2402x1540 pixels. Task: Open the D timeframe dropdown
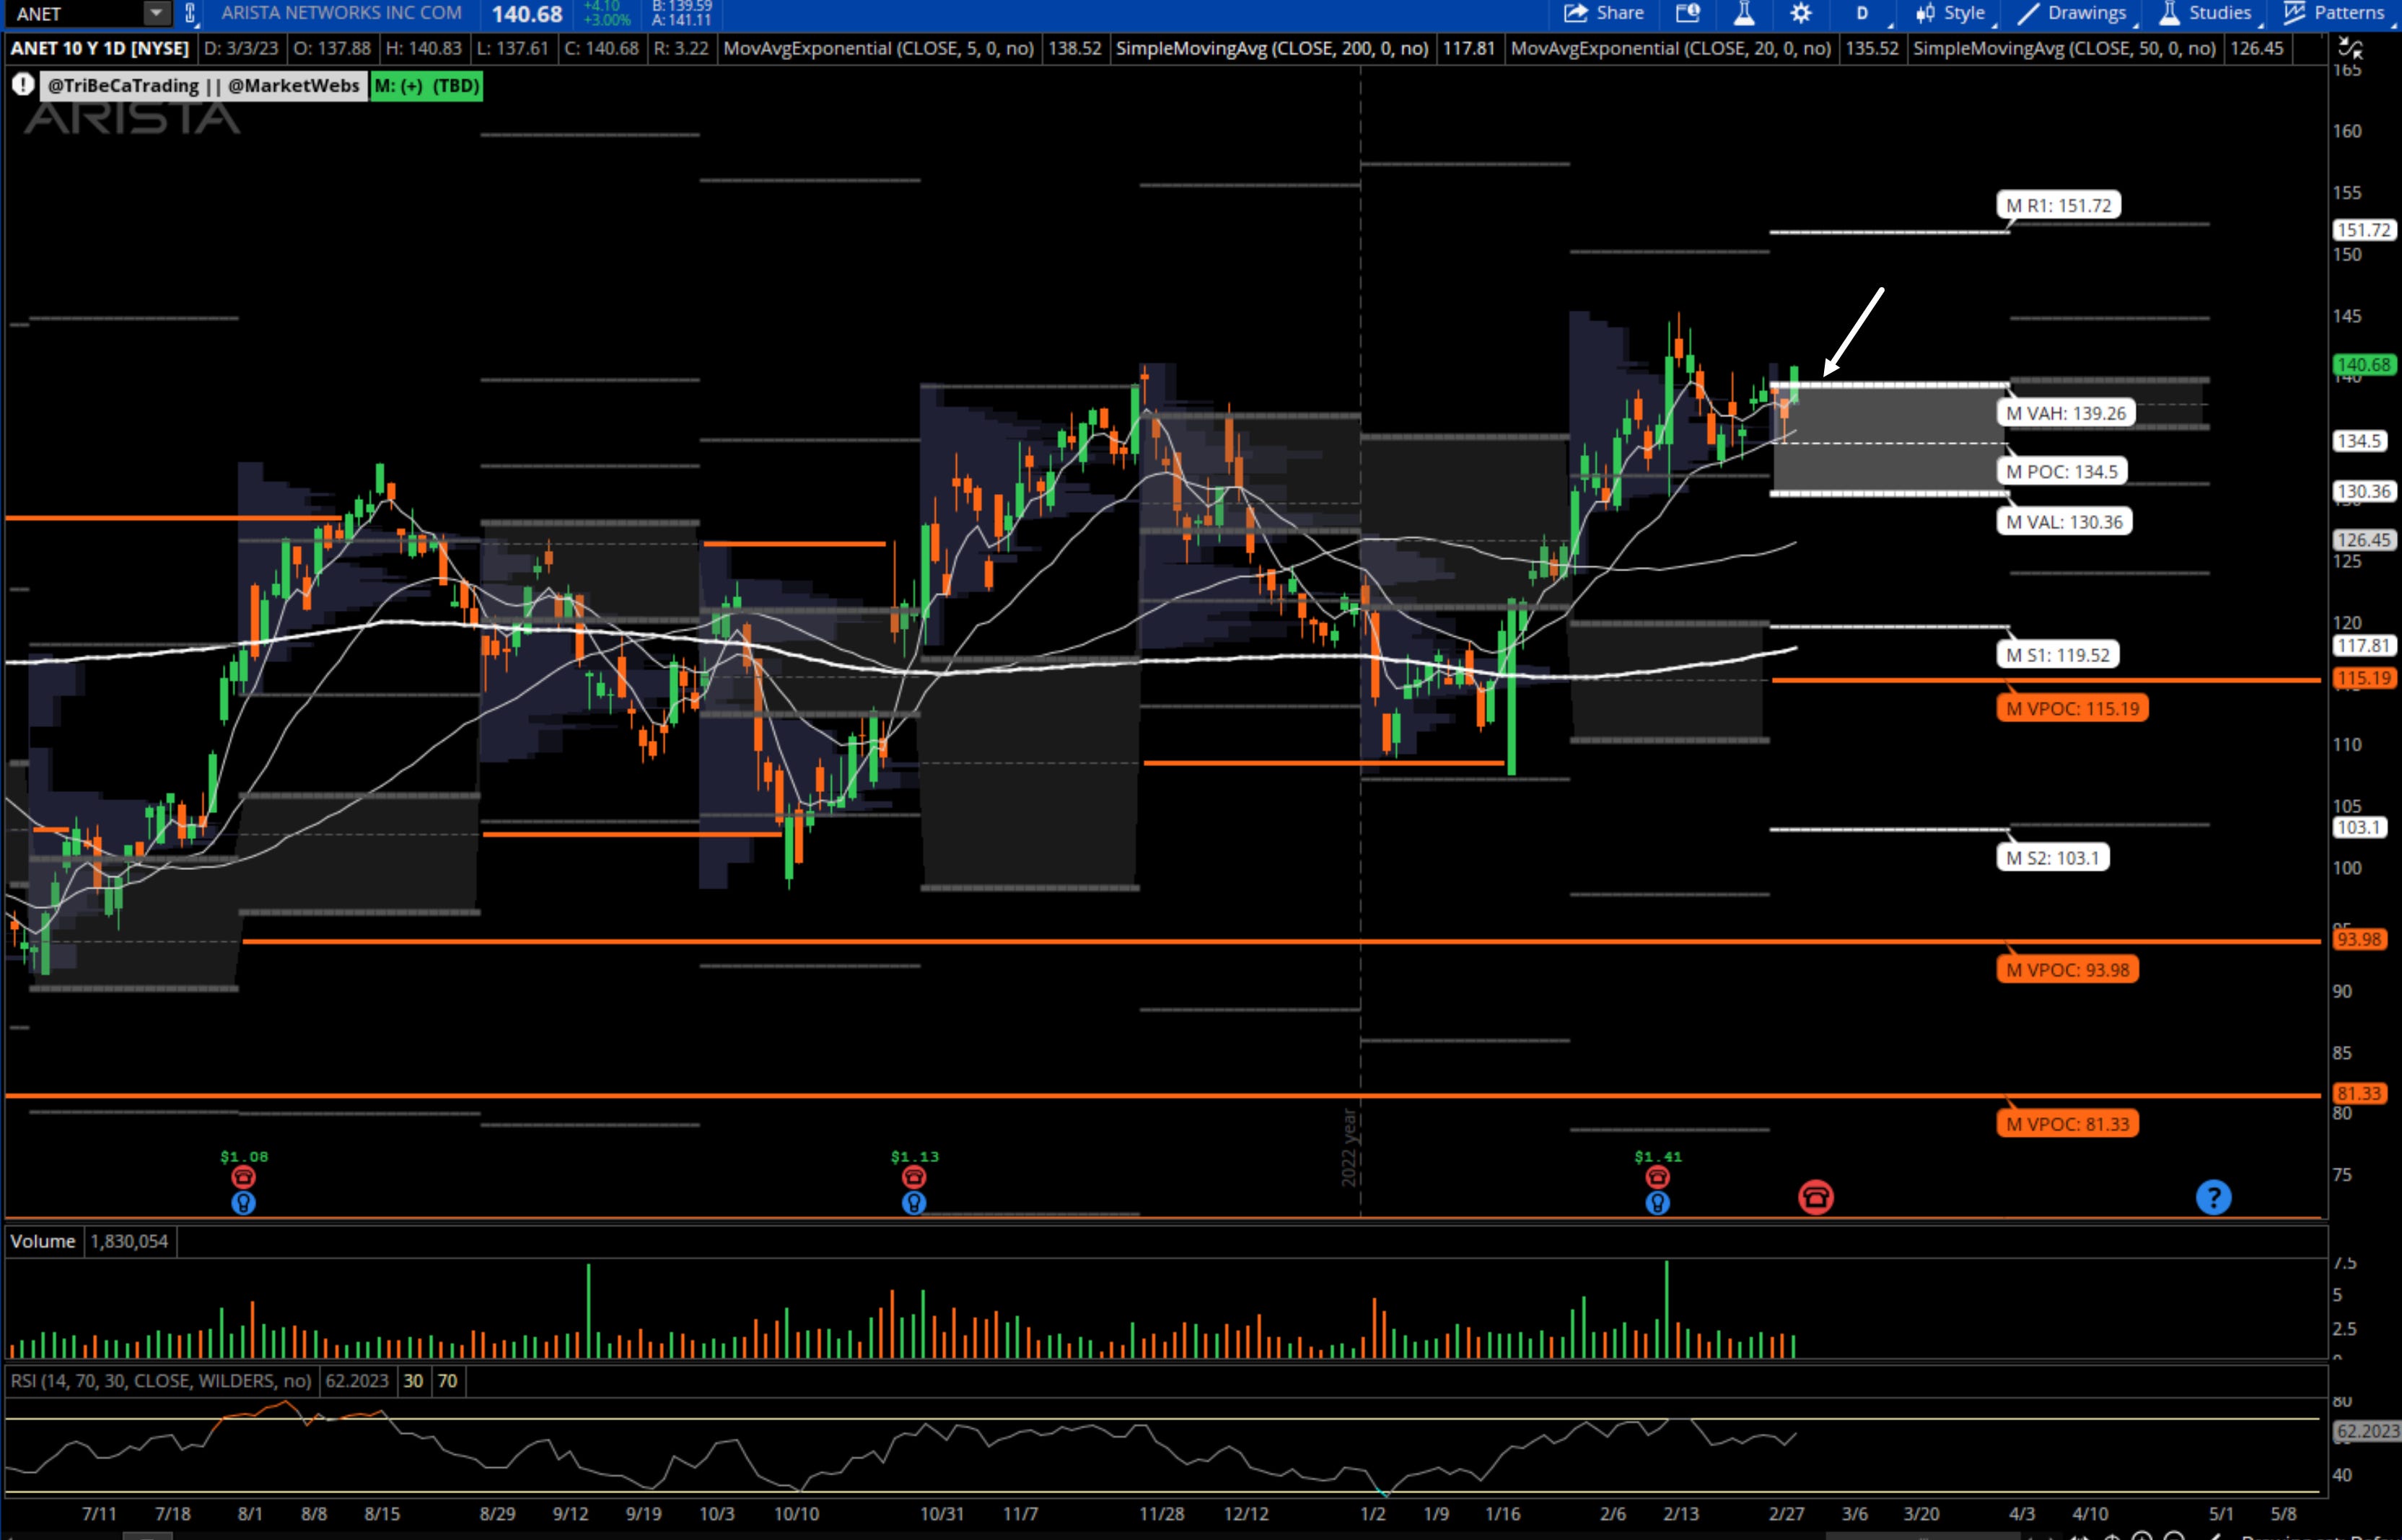(x=1863, y=13)
